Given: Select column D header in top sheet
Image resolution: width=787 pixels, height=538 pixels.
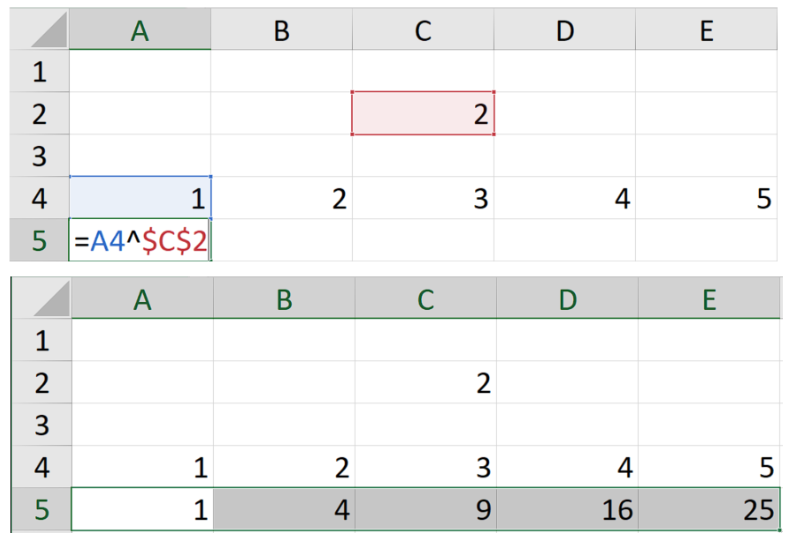Looking at the screenshot, I should click(x=565, y=30).
